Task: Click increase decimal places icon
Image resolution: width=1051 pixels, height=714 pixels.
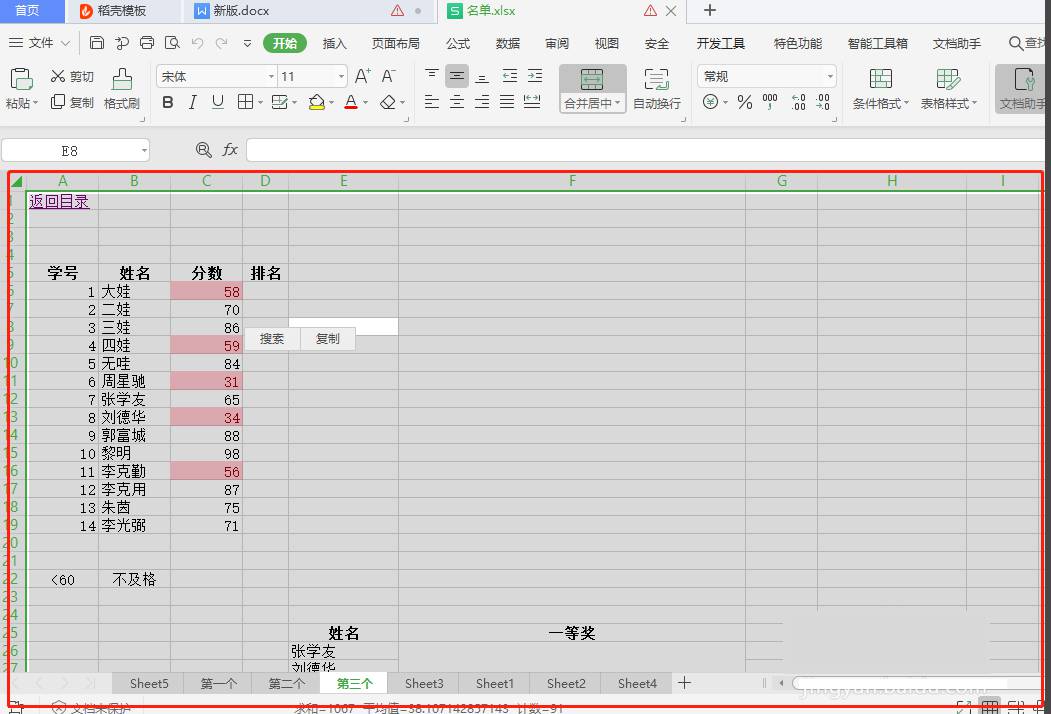Action: click(x=798, y=102)
